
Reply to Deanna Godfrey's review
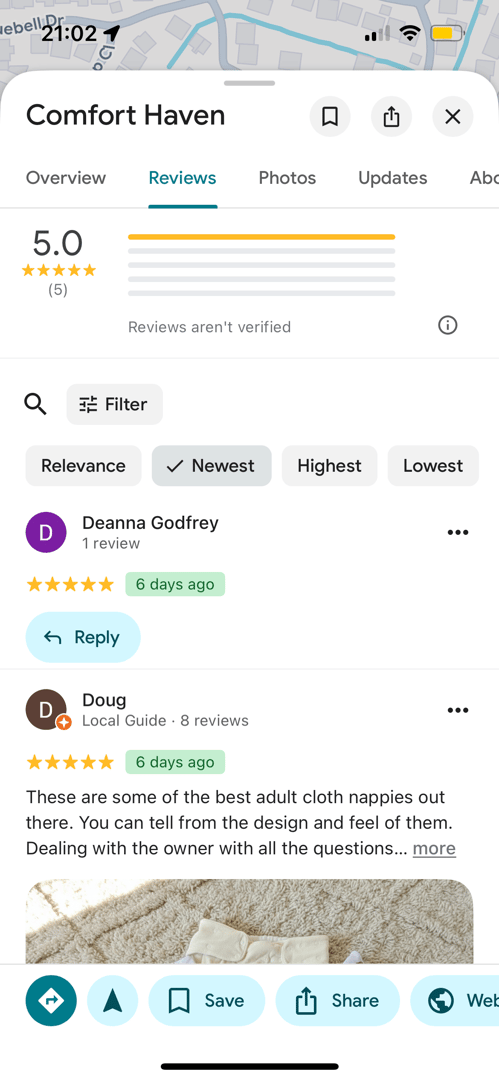point(83,637)
